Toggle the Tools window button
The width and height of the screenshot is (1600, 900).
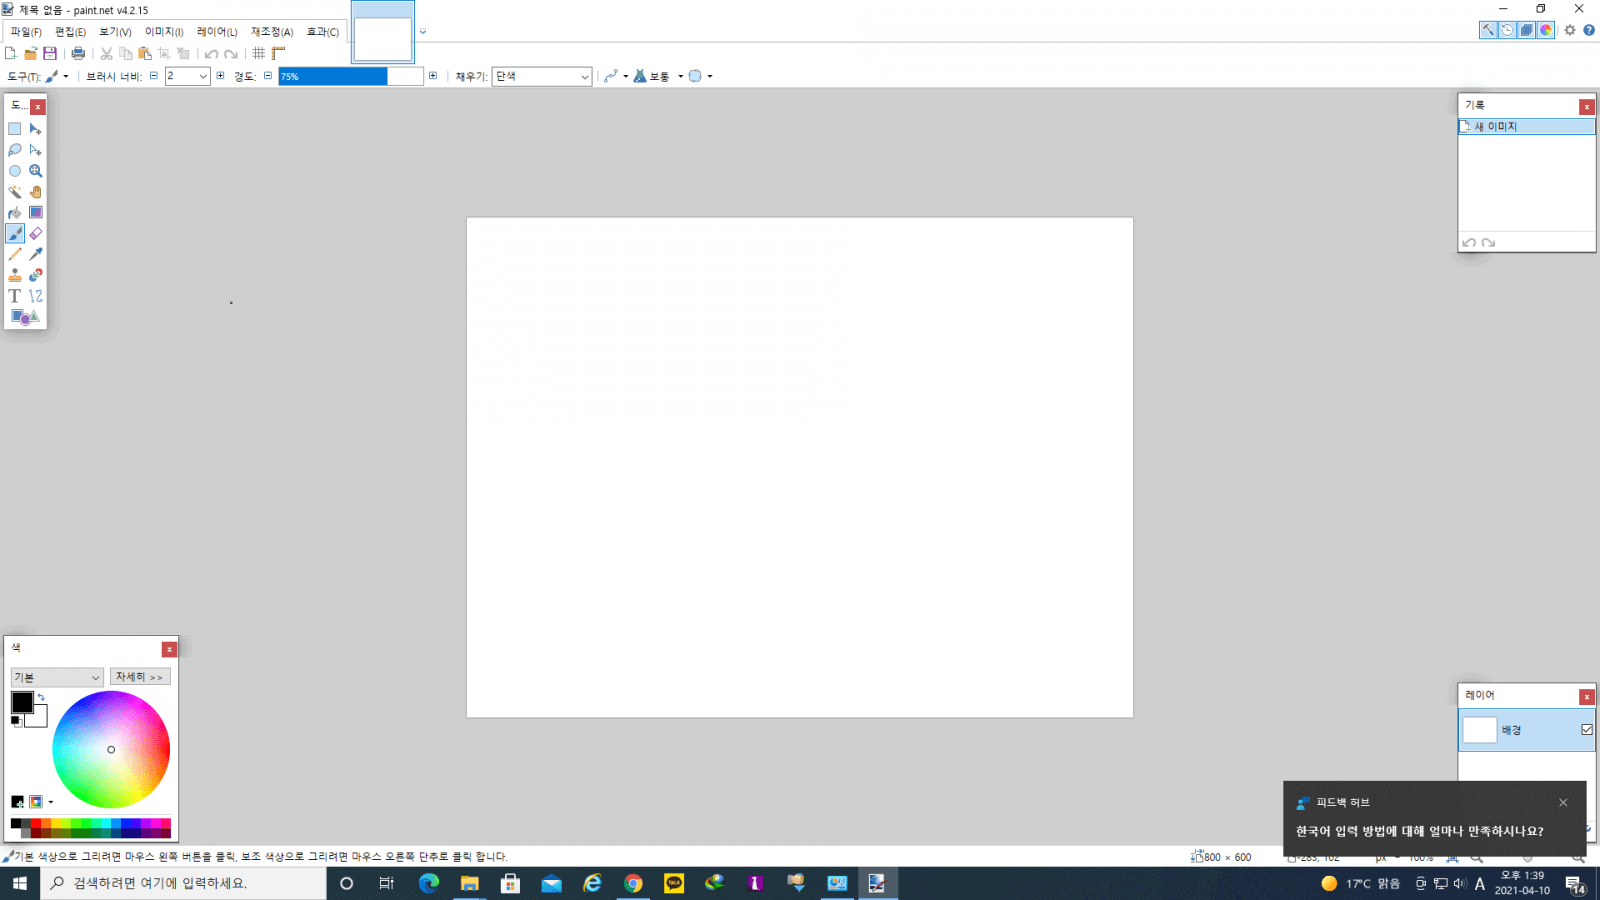pos(1488,30)
